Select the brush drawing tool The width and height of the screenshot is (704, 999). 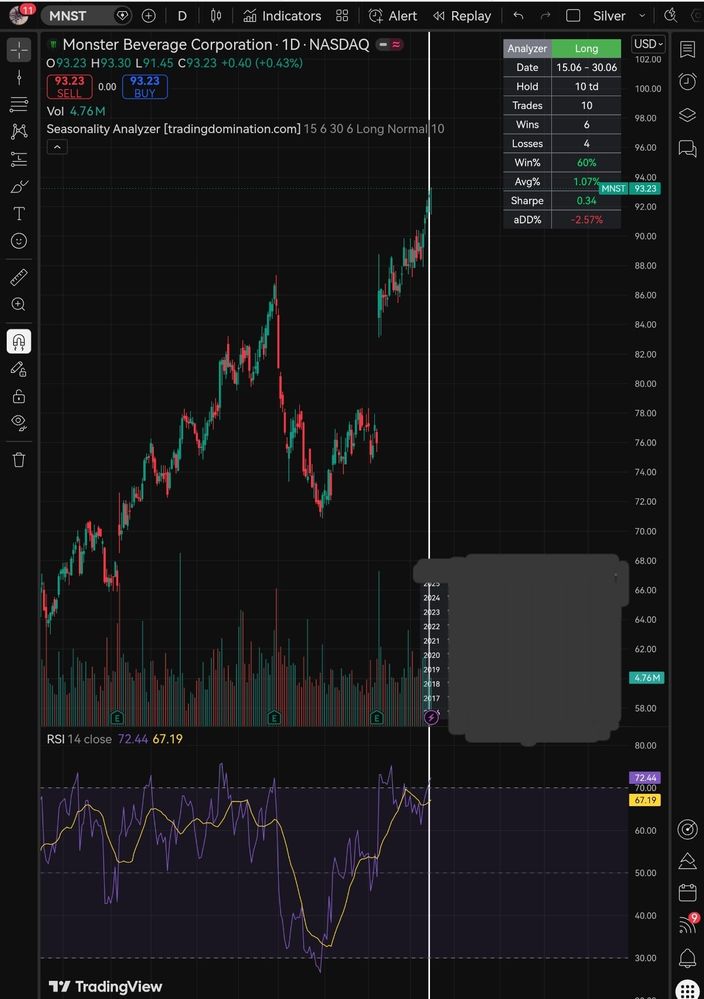click(19, 186)
